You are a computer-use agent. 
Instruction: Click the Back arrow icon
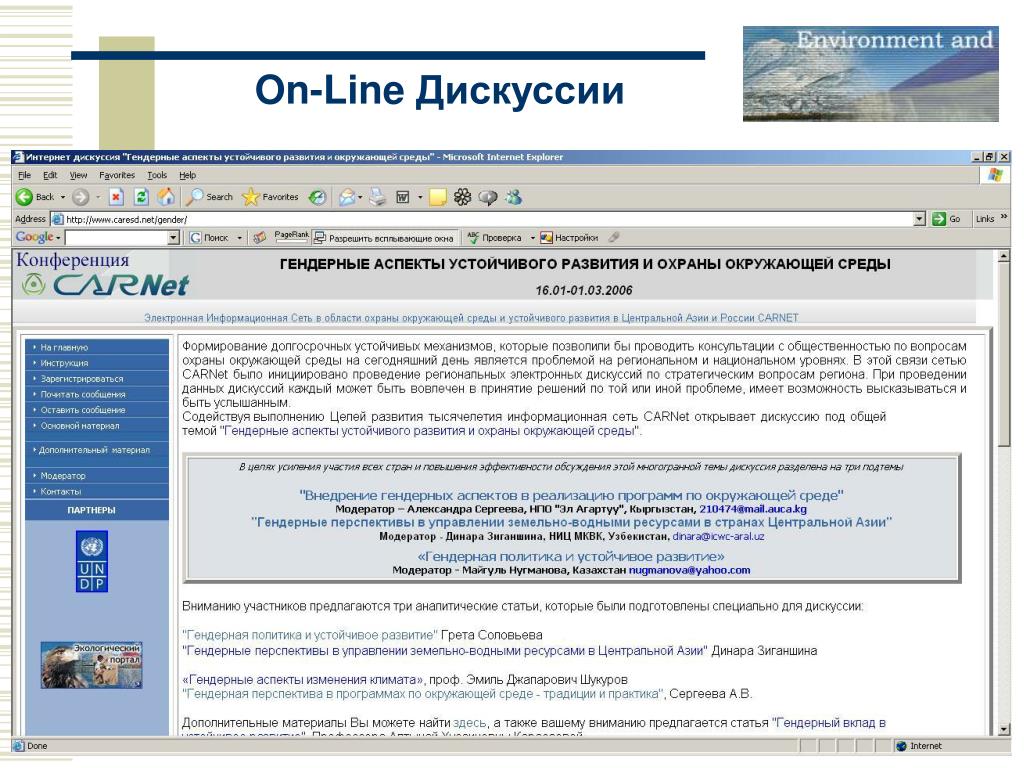tap(25, 197)
